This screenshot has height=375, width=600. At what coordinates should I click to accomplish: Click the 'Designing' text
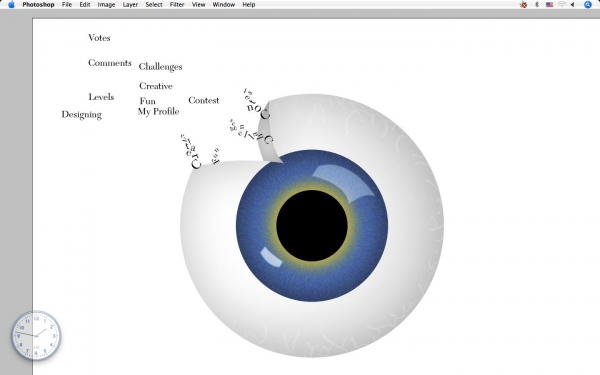point(82,115)
